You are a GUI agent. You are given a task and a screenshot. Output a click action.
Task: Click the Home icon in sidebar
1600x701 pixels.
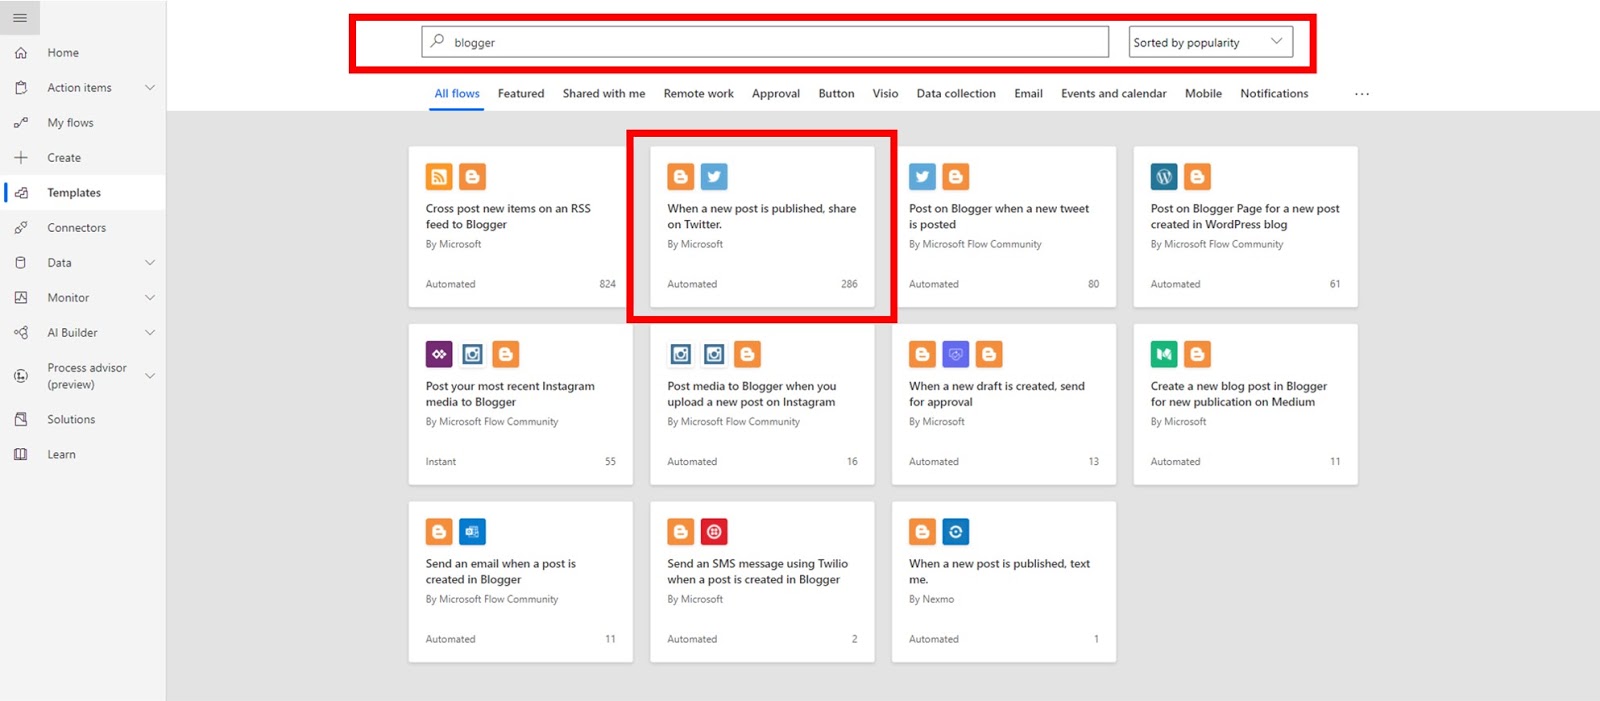click(x=21, y=53)
